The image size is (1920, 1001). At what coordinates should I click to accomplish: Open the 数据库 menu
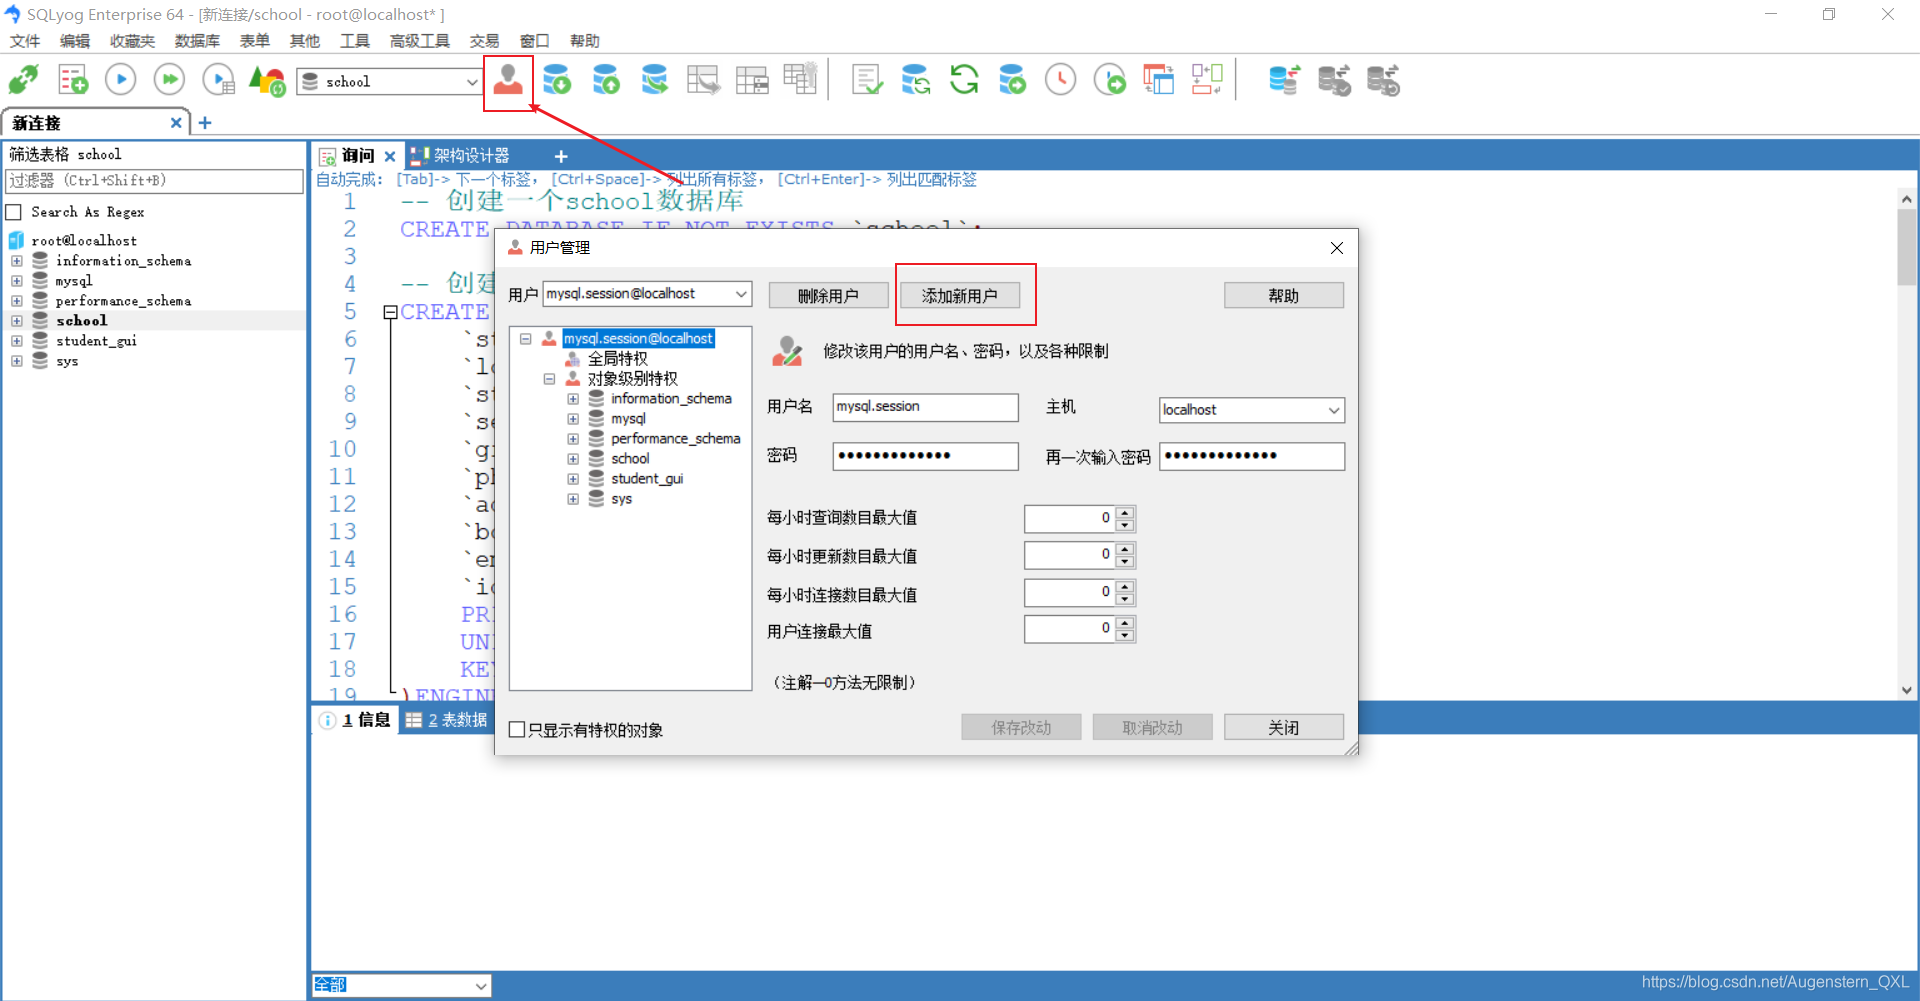point(197,41)
